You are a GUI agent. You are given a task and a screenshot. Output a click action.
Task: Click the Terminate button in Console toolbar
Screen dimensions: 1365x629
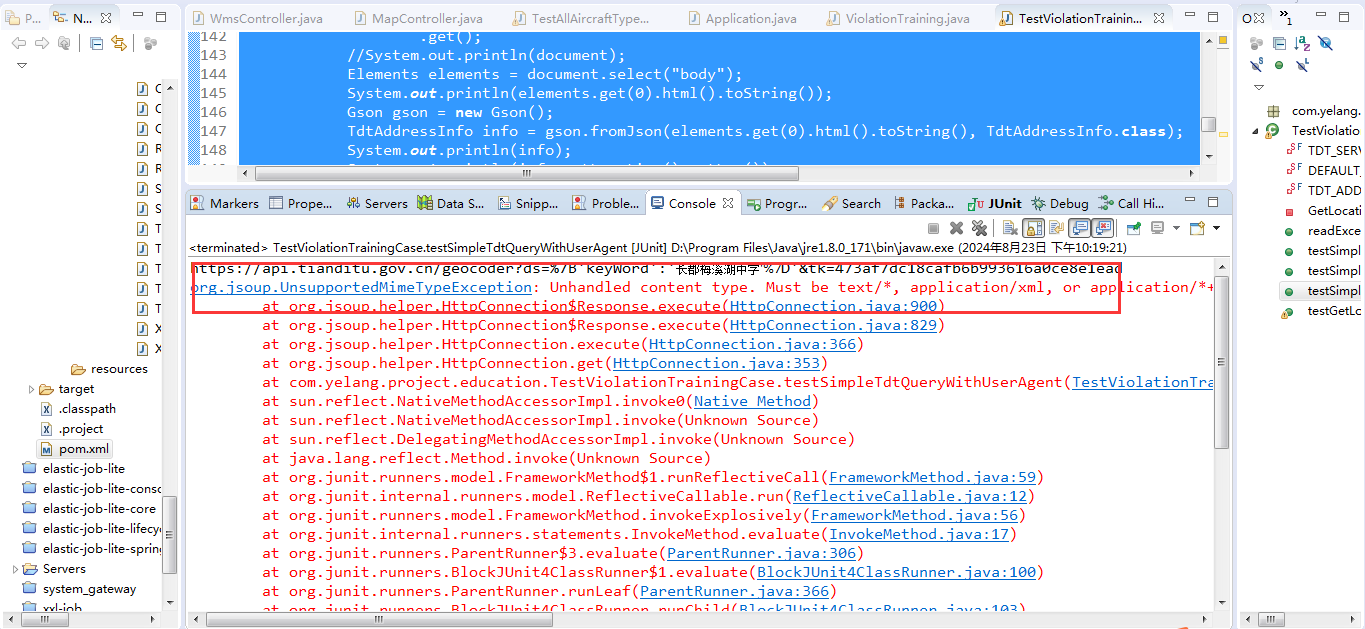(x=933, y=228)
